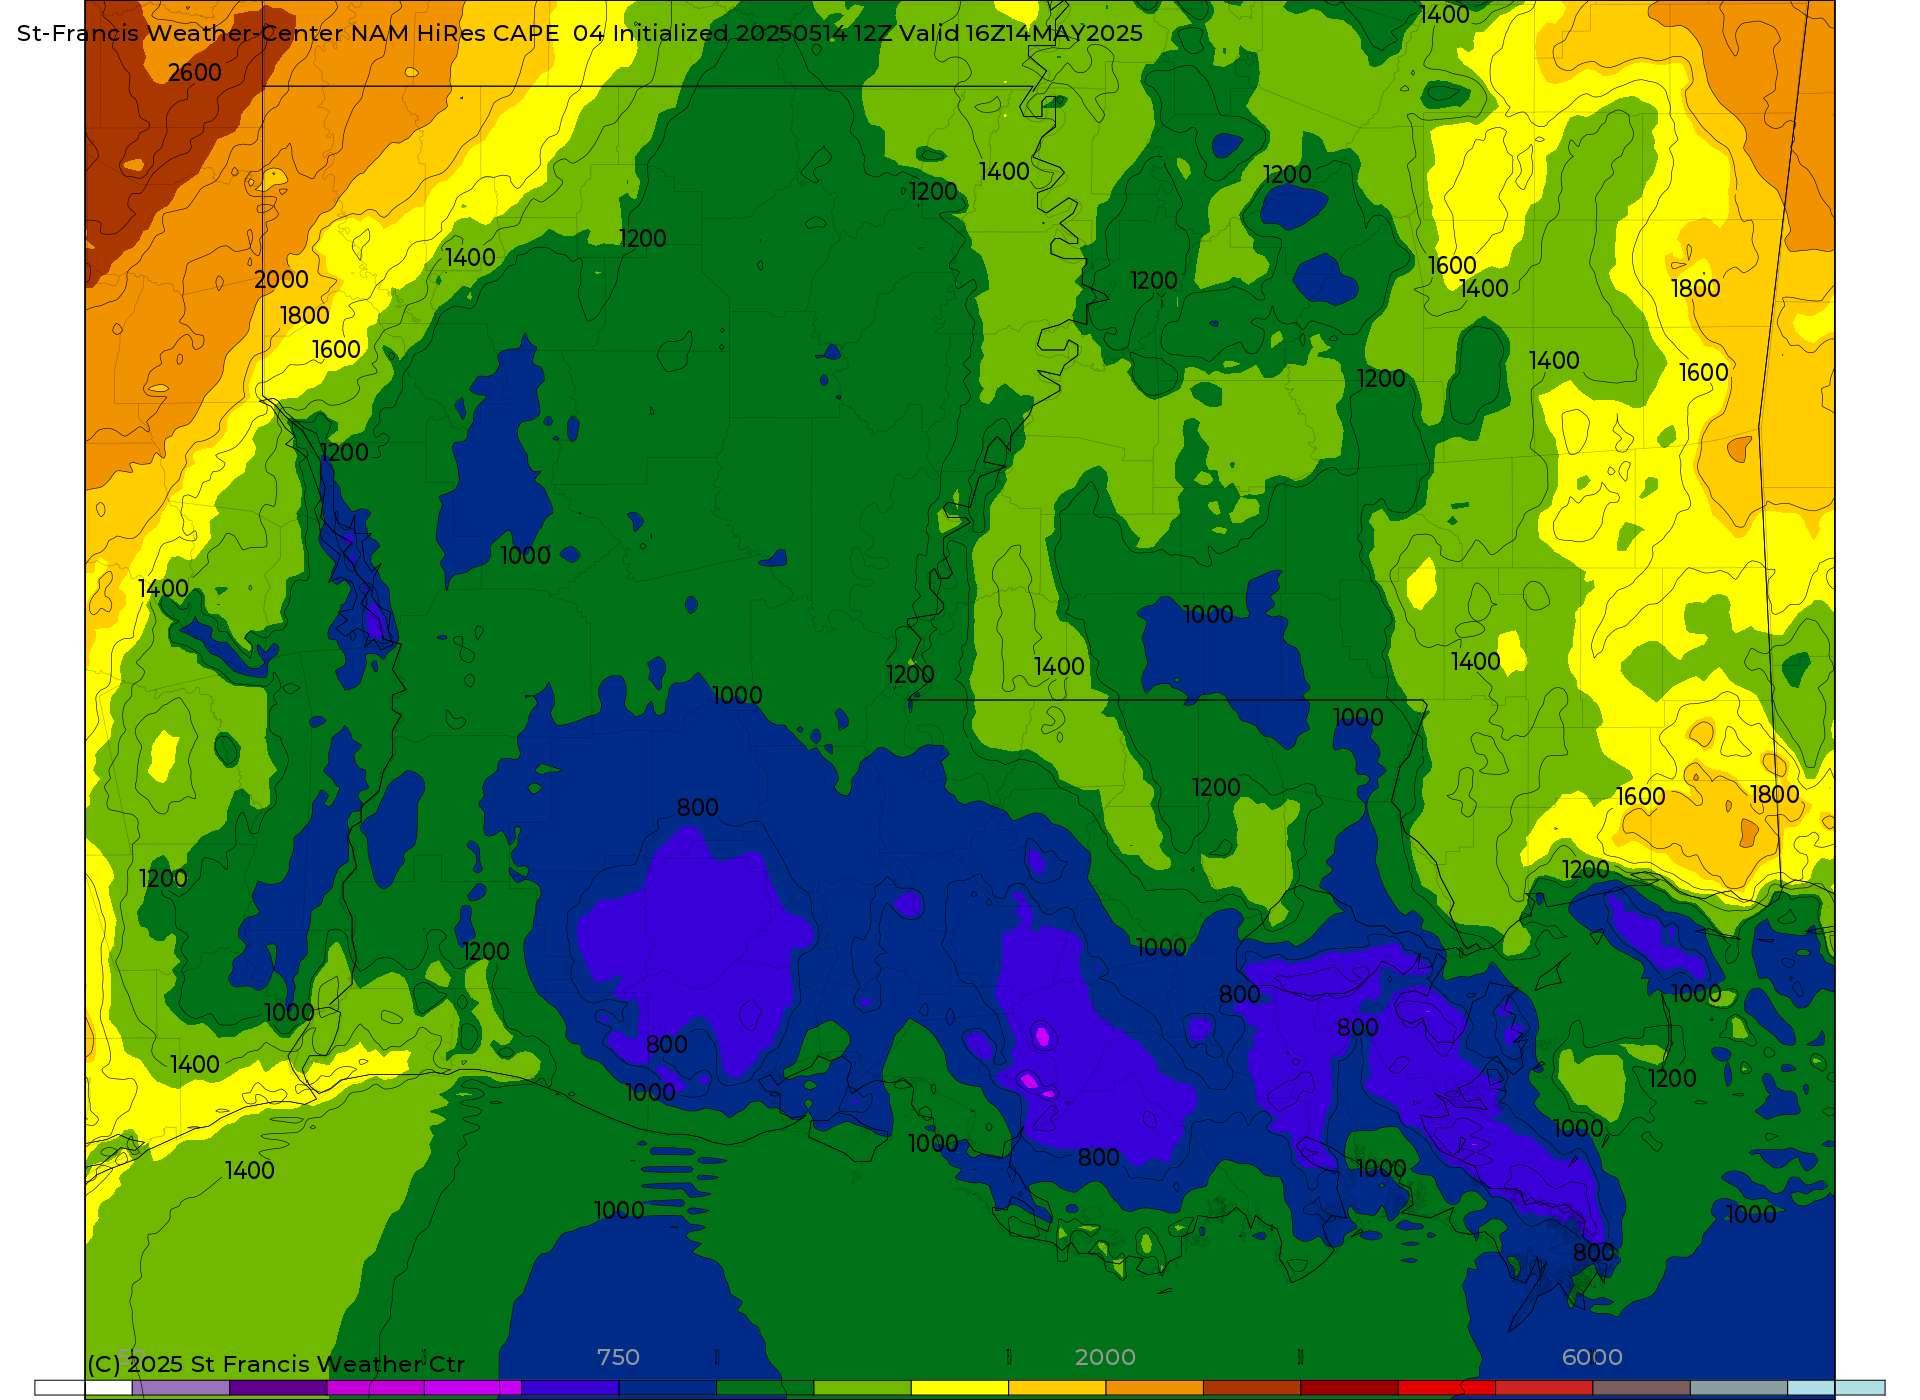Select the blue-violet legend swatch

click(570, 1388)
